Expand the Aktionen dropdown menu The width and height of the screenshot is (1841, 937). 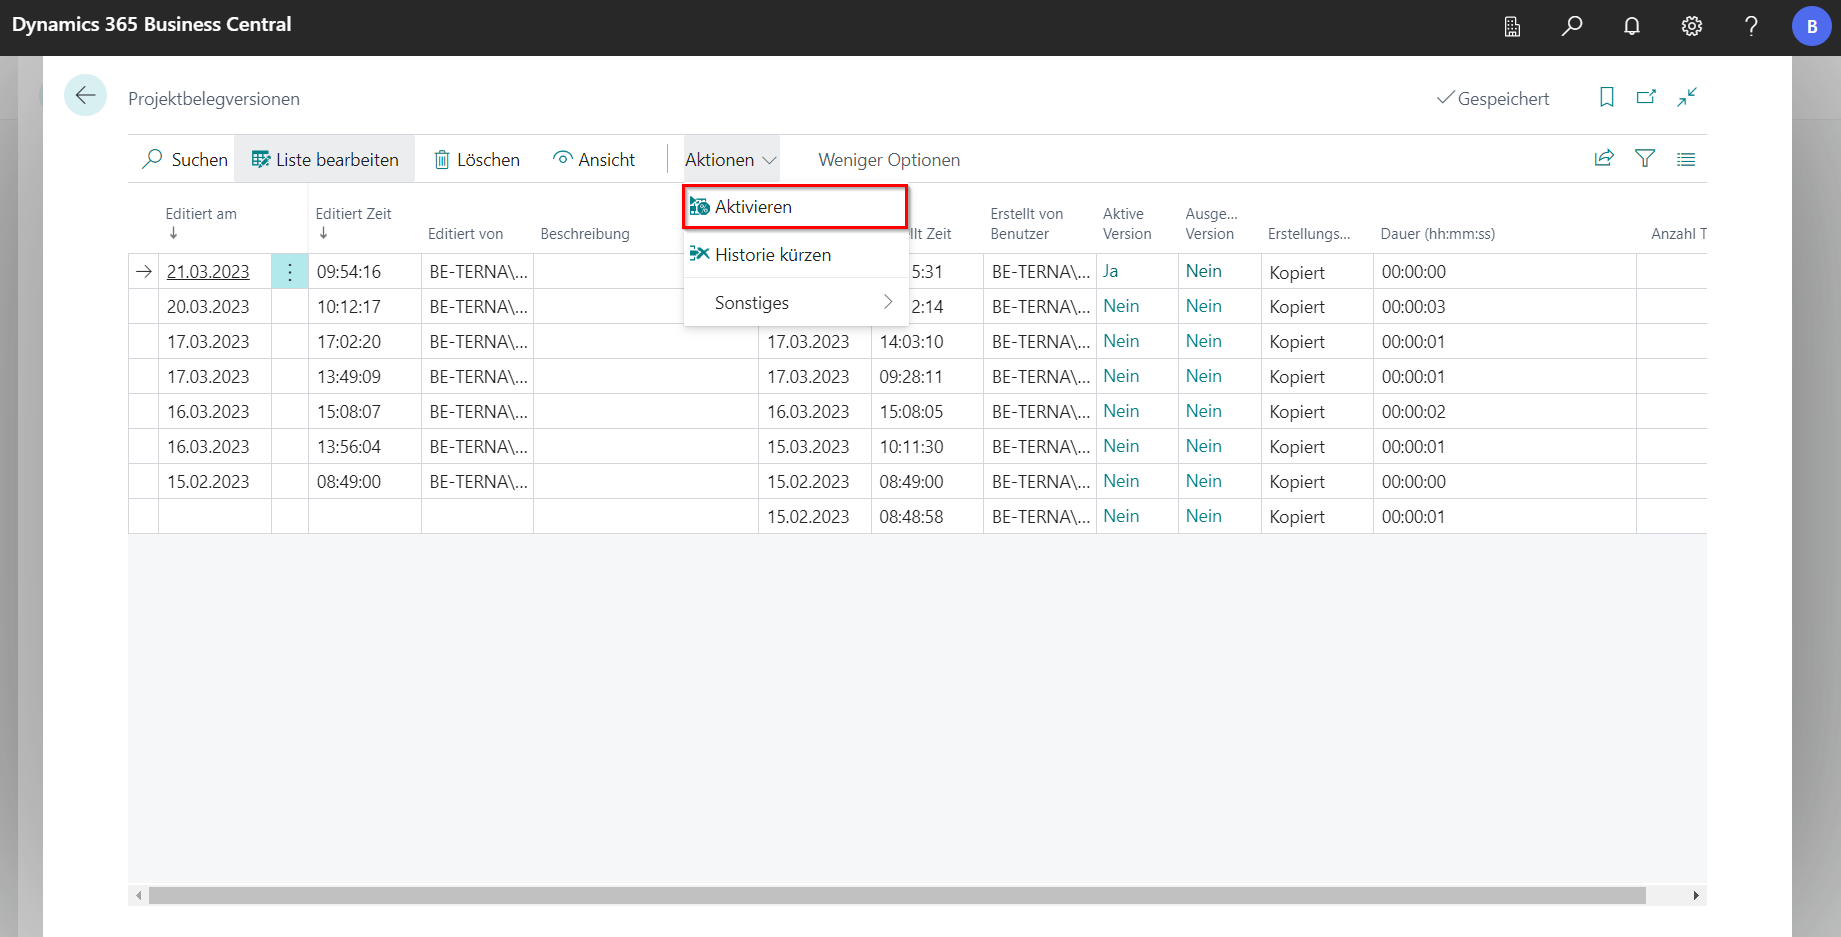click(731, 160)
